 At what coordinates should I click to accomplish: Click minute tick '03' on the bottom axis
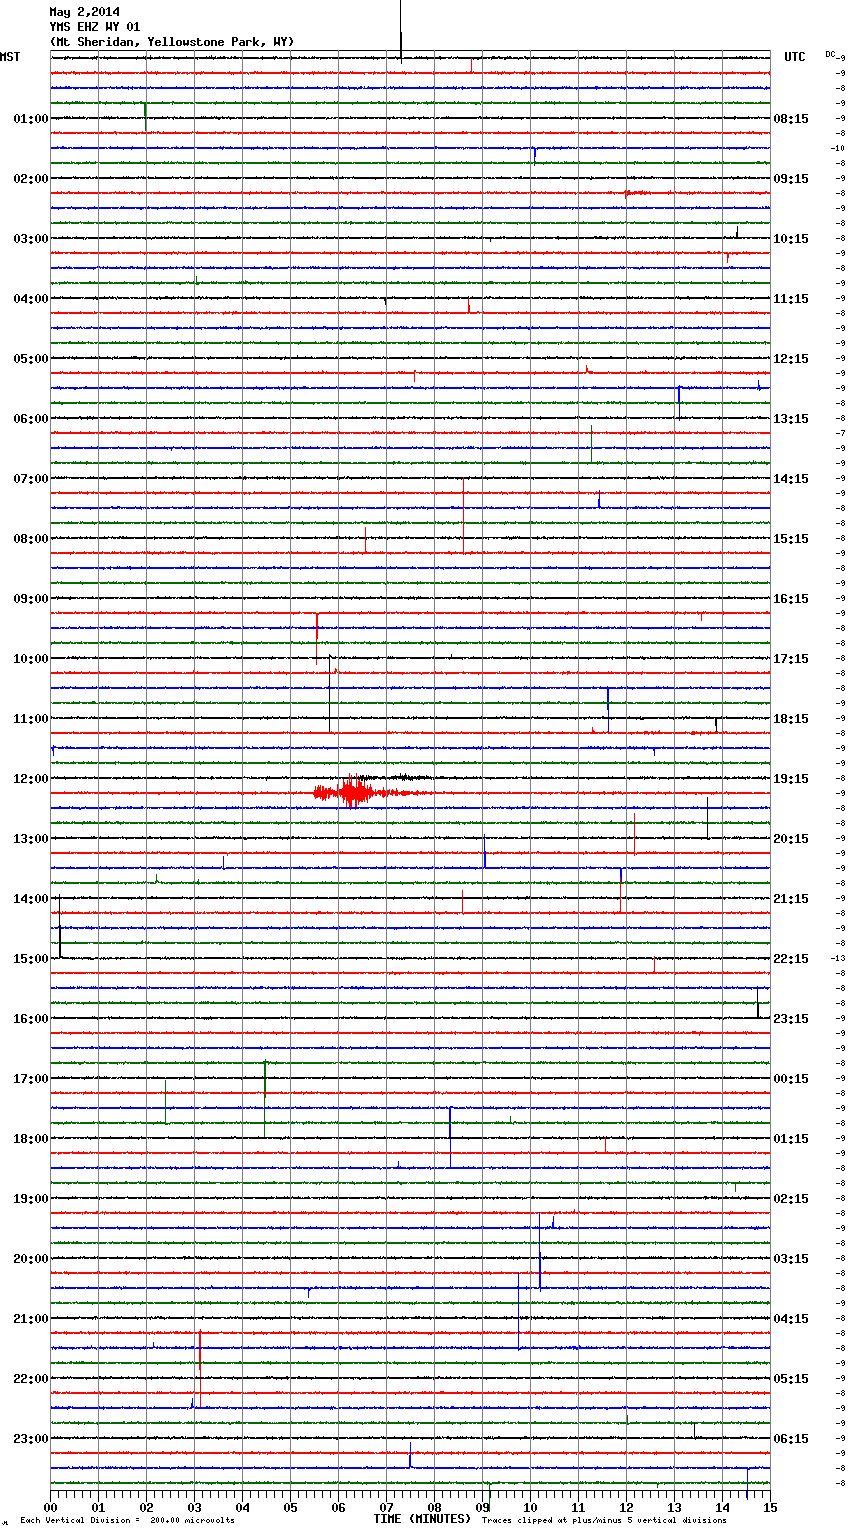(195, 1507)
